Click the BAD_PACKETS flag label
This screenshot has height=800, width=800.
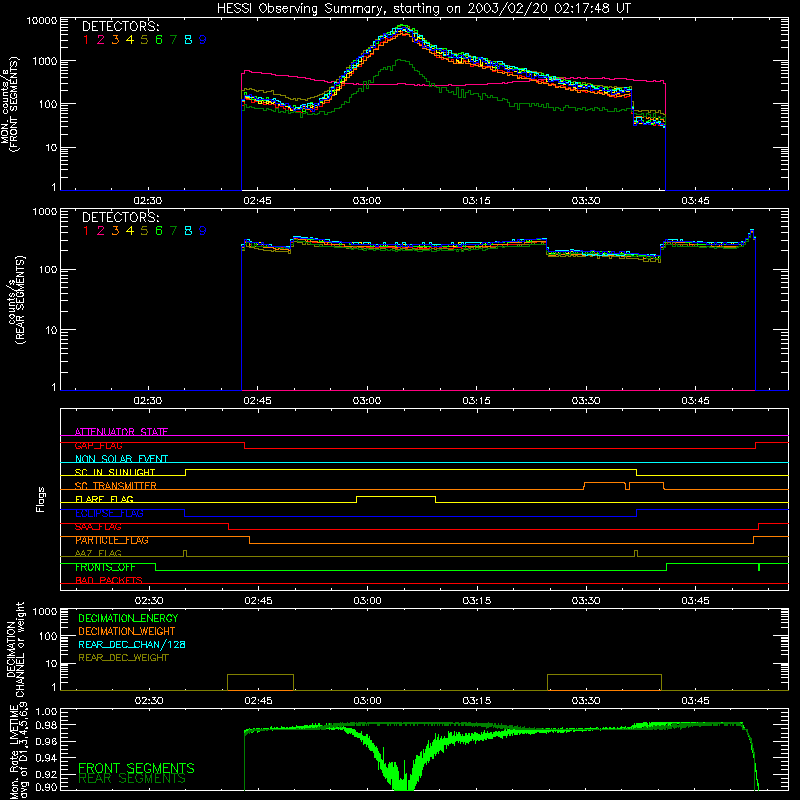[x=109, y=581]
